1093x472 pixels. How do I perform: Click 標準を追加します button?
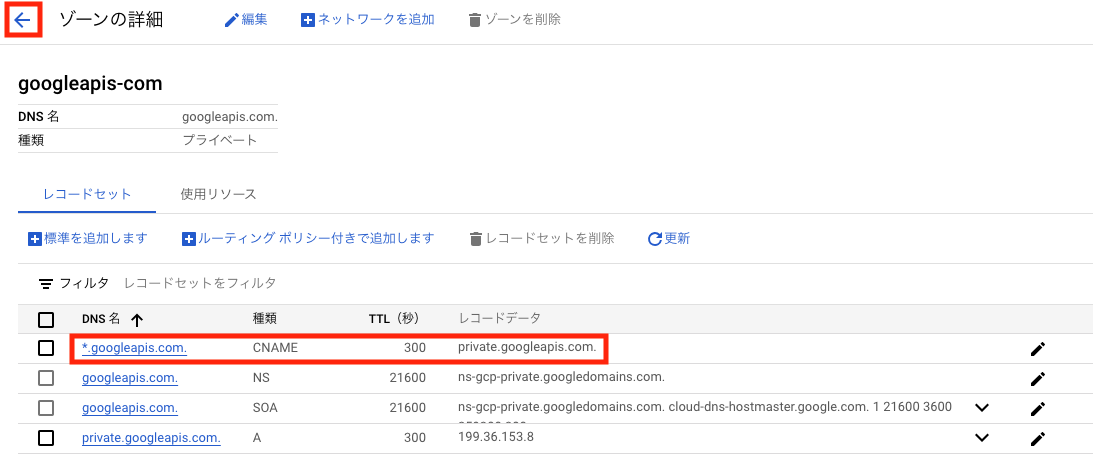pyautogui.click(x=88, y=238)
